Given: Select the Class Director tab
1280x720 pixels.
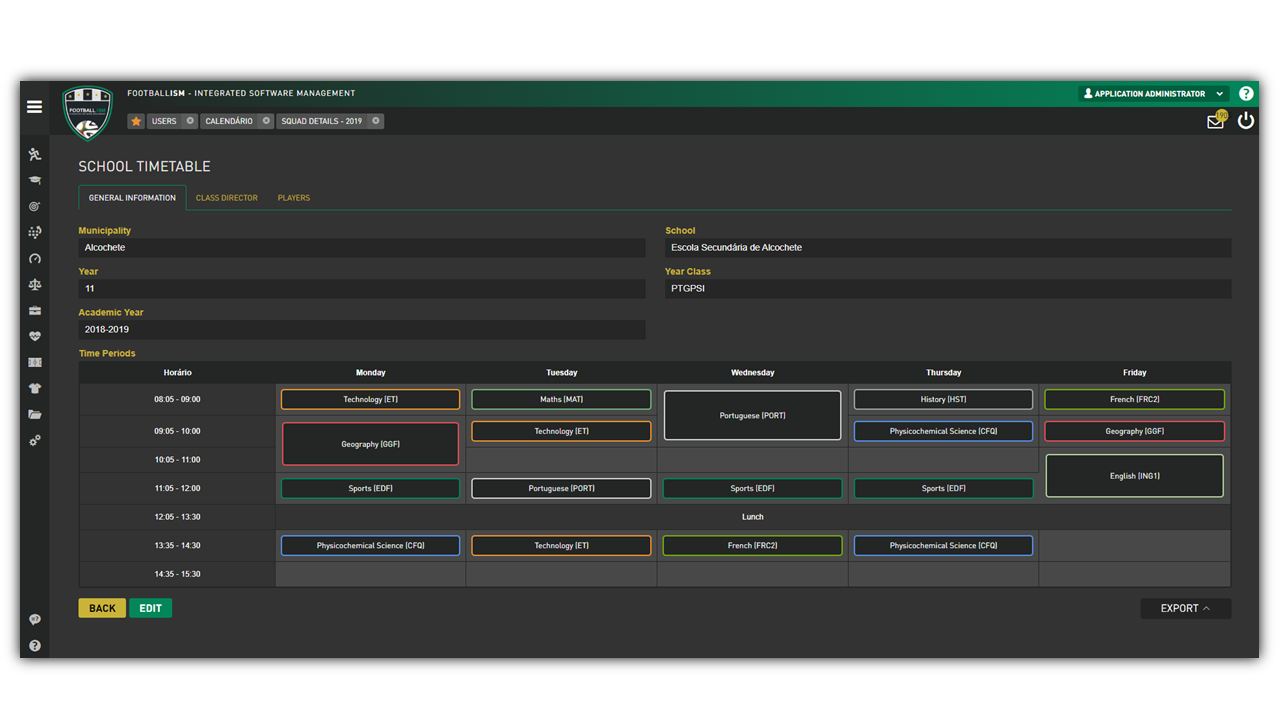Looking at the screenshot, I should click(227, 198).
